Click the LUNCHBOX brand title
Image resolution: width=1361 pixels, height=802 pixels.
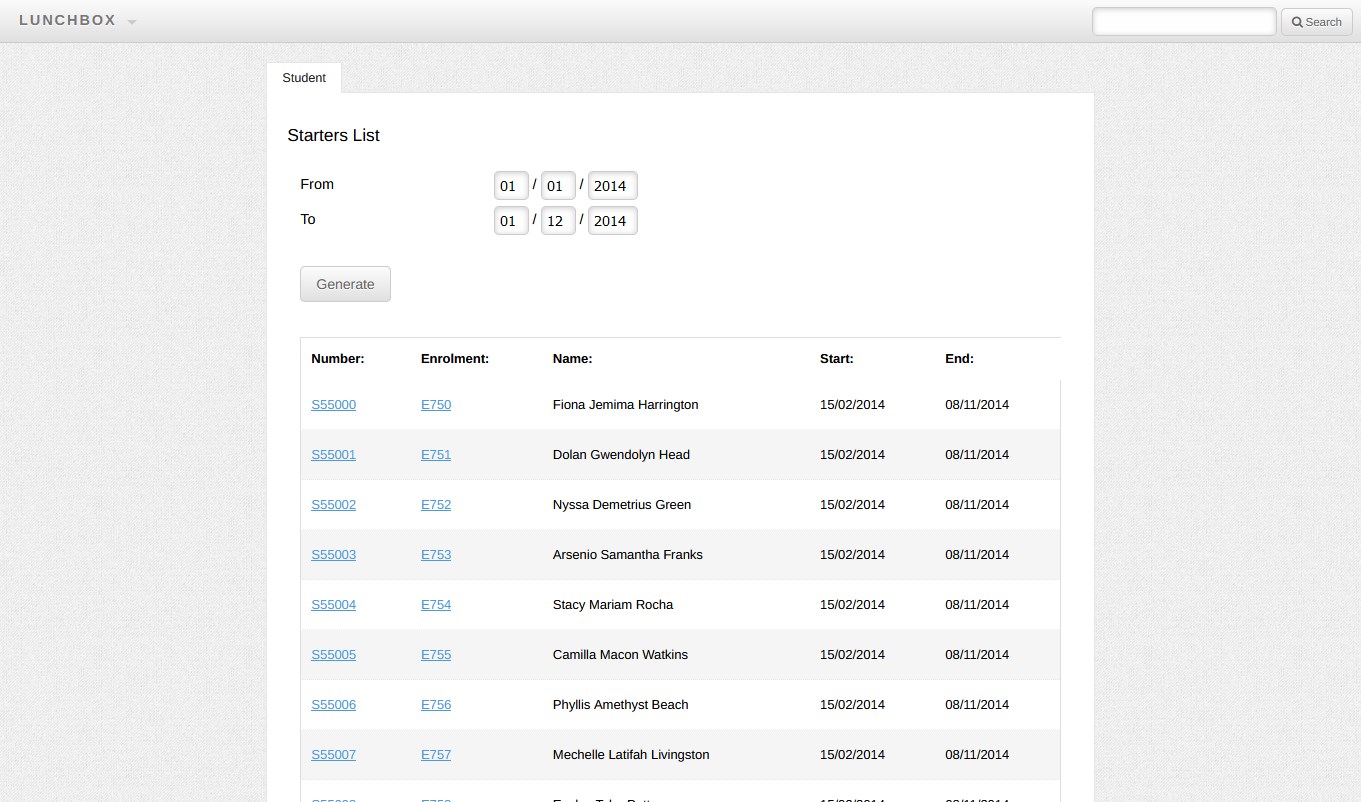pos(67,21)
